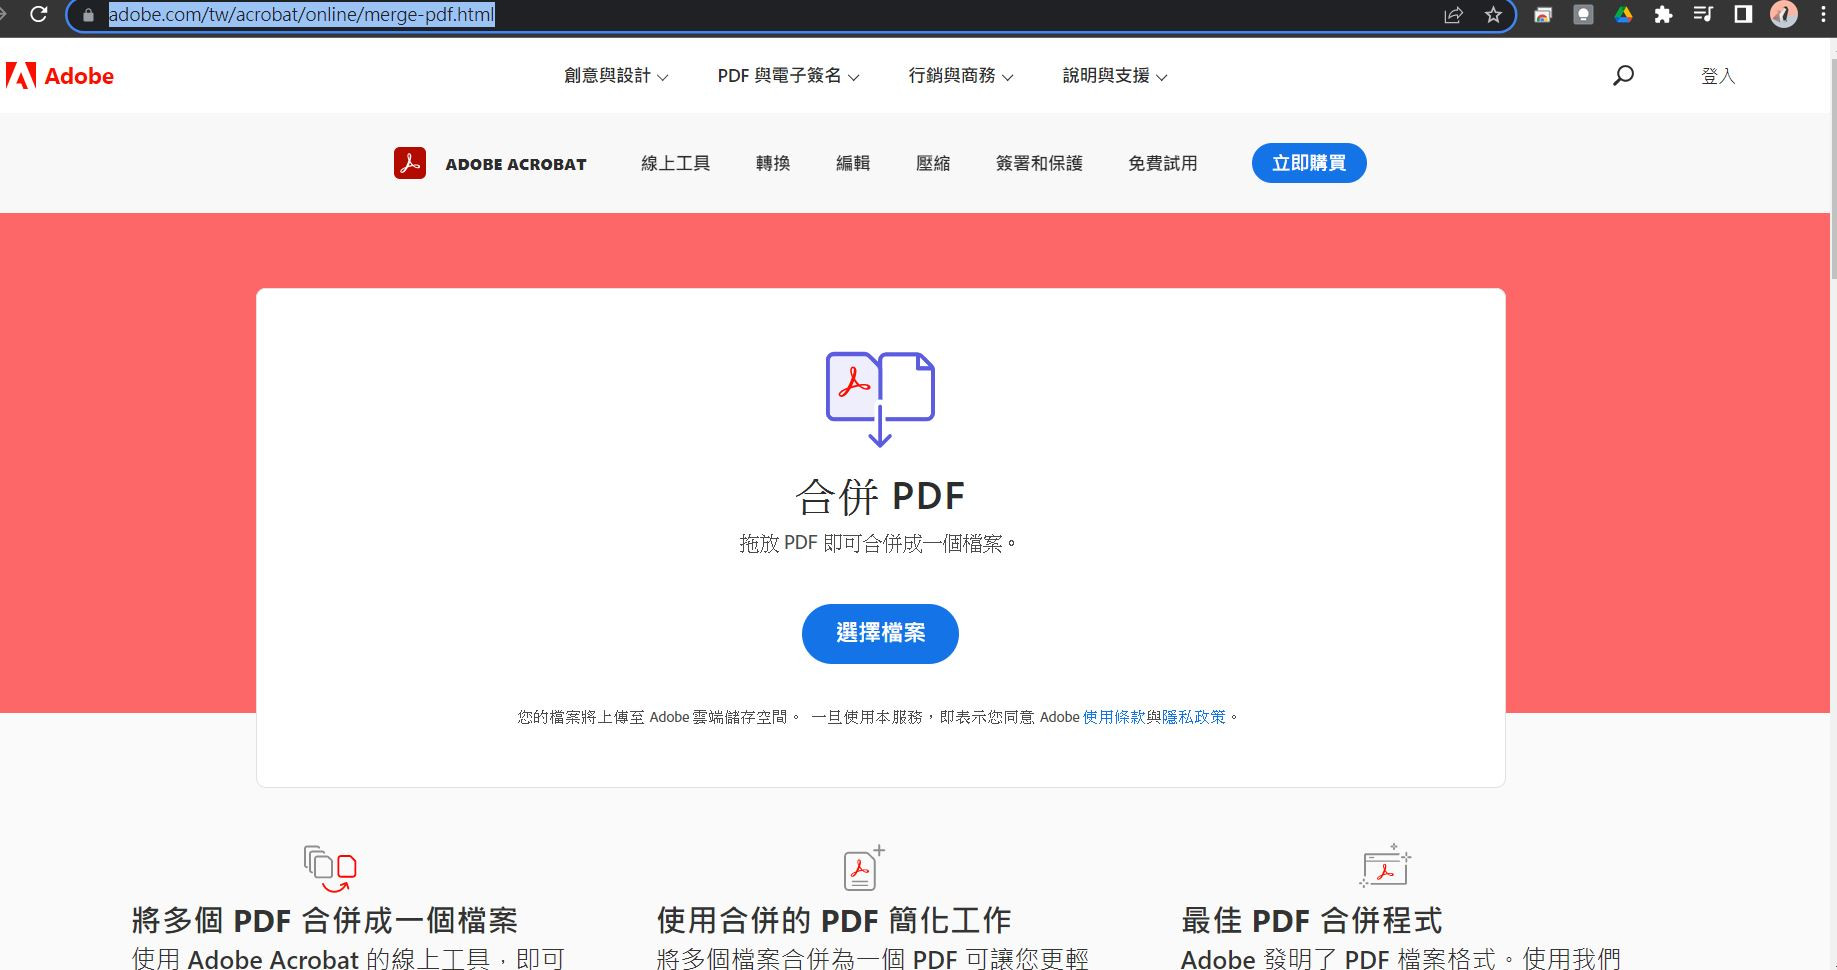Open the site search magnifier icon

(x=1623, y=76)
